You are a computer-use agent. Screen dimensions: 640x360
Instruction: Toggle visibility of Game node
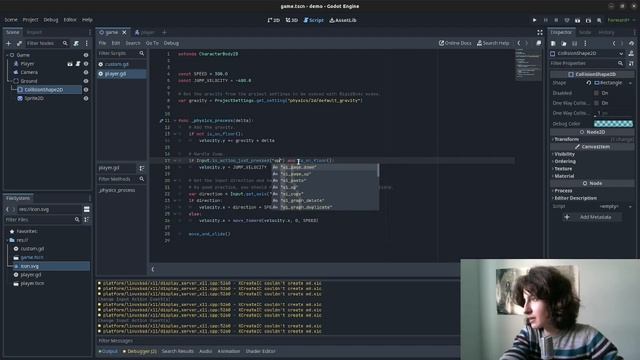tap(86, 55)
